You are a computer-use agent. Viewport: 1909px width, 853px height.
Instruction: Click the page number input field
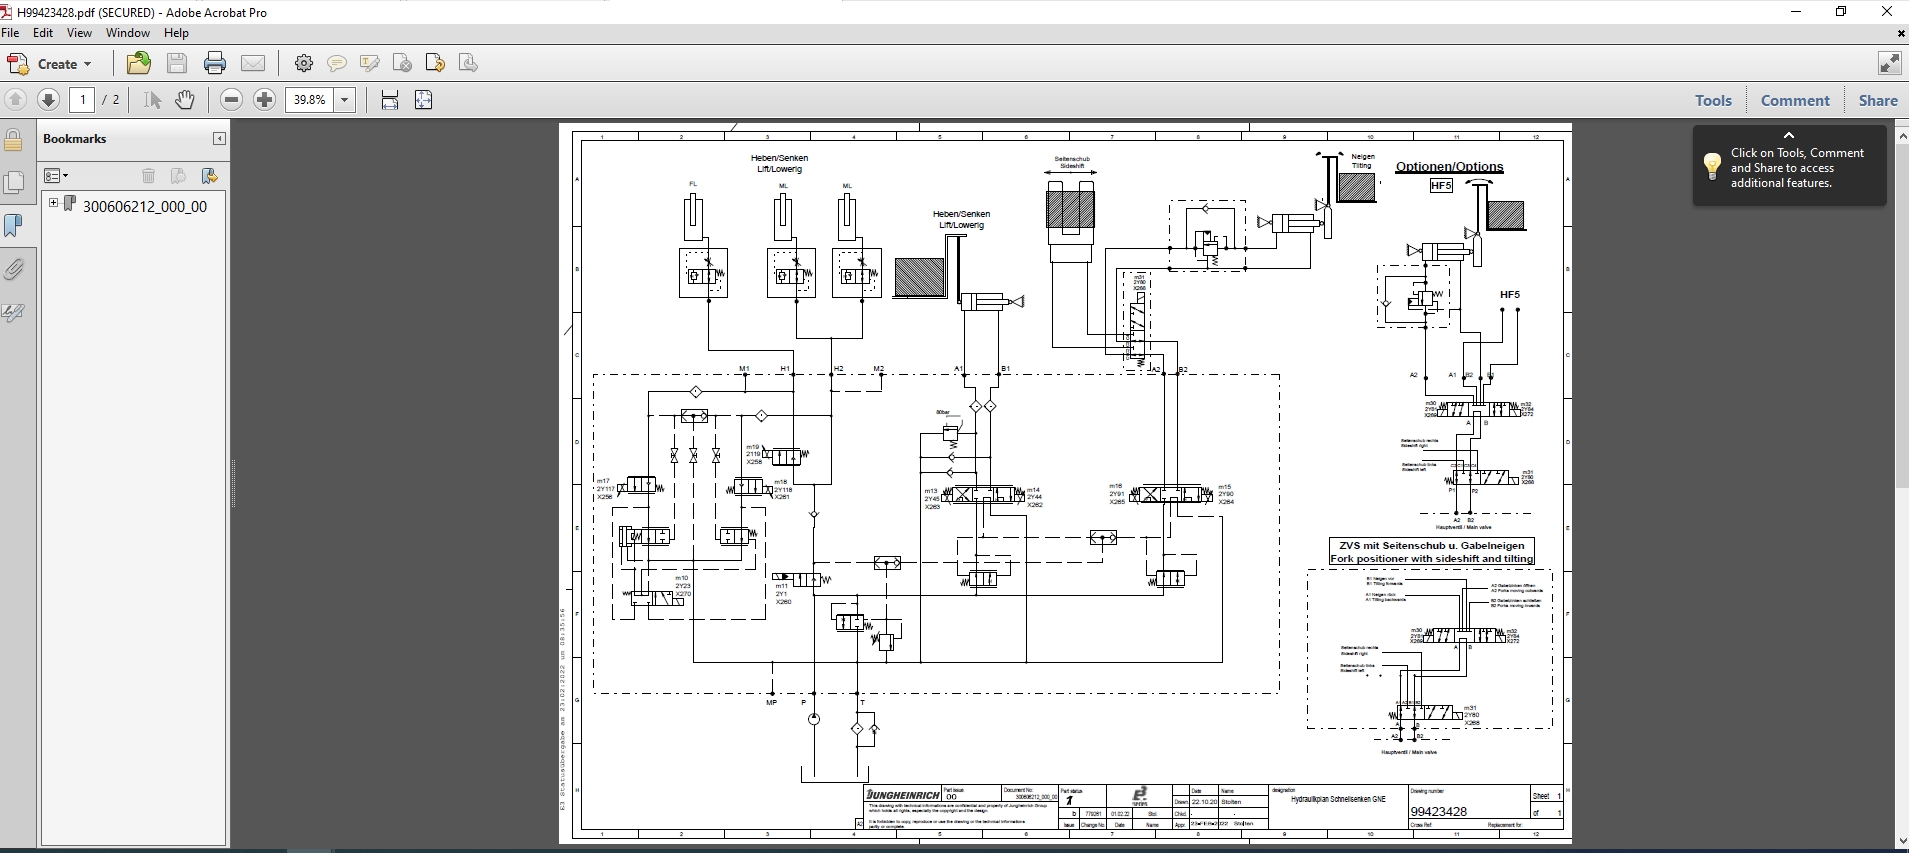coord(82,100)
